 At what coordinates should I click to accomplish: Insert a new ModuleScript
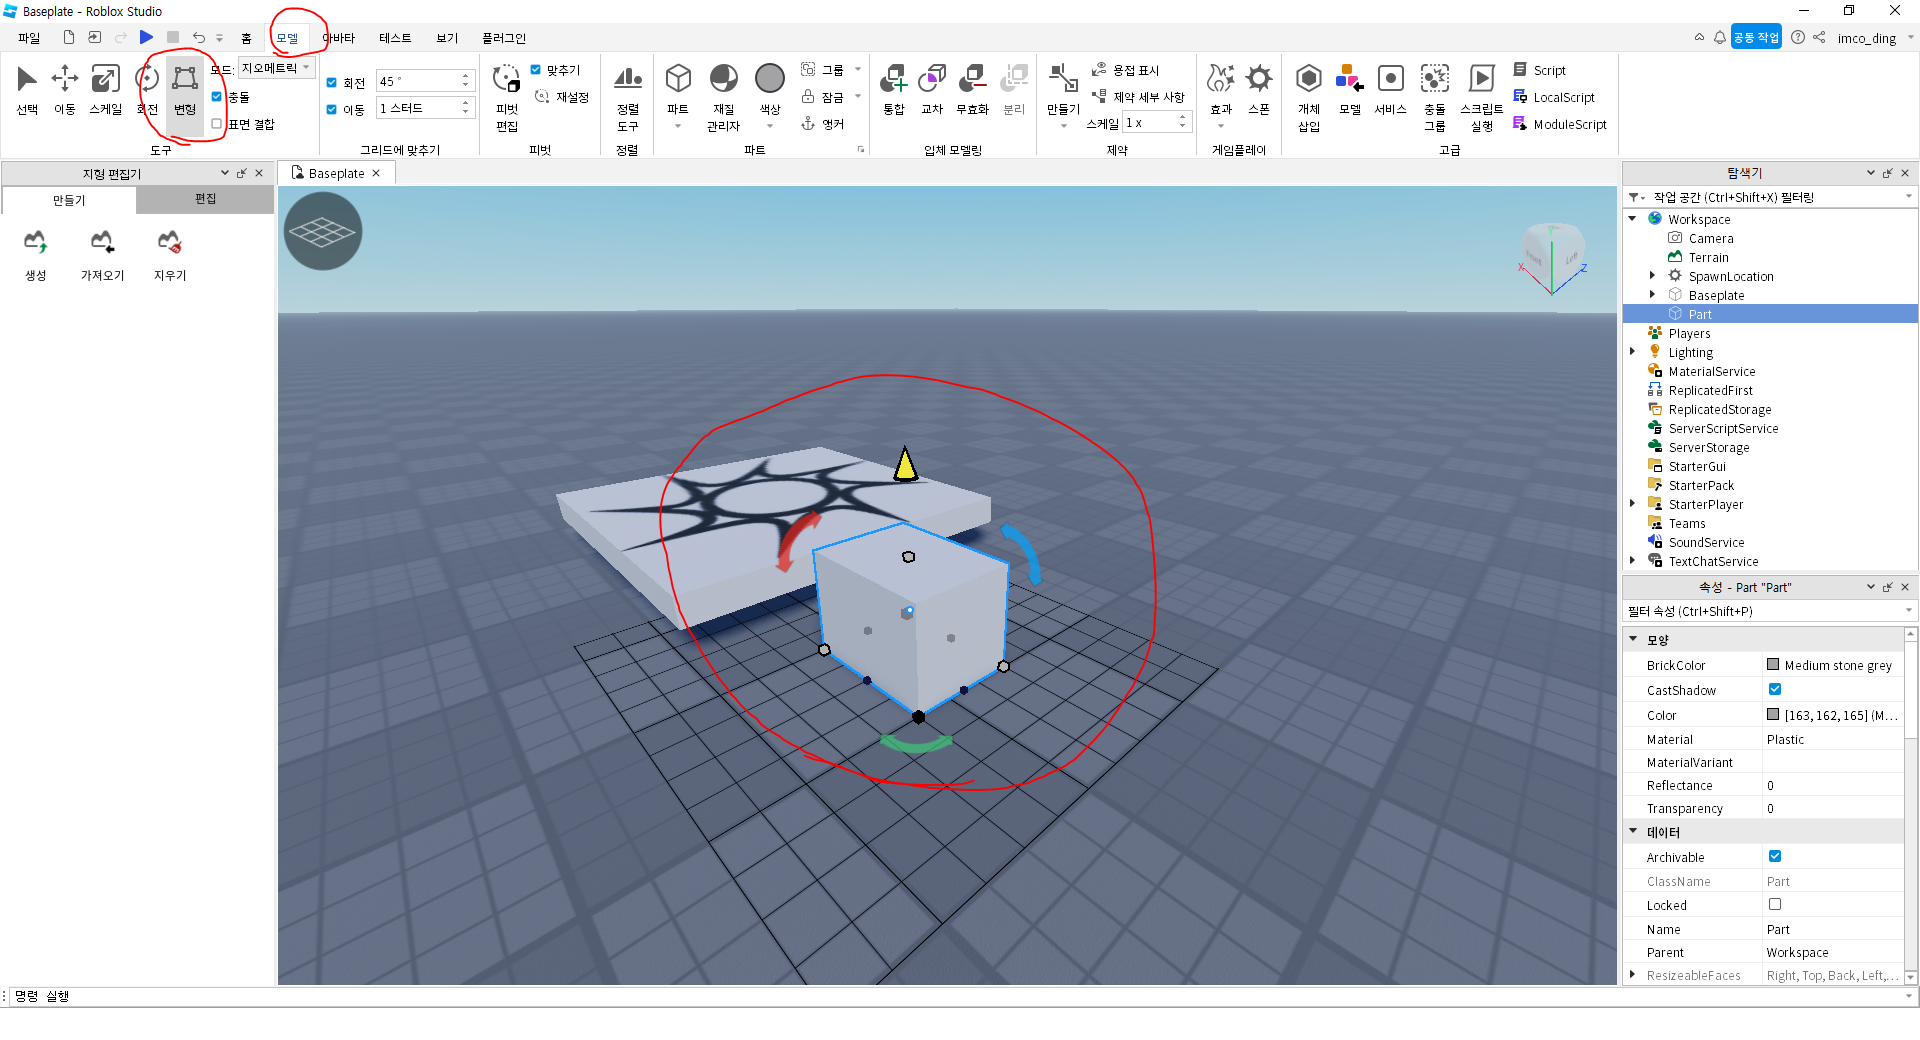pos(1560,124)
